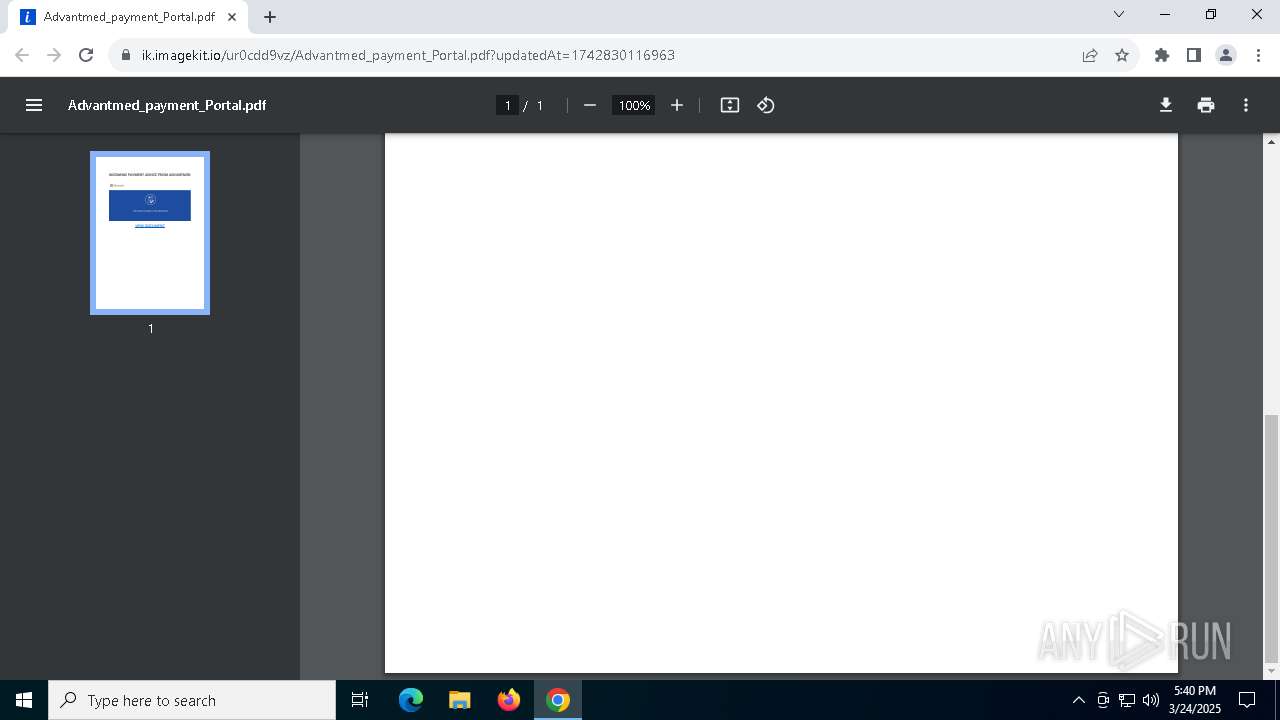Viewport: 1280px width, 720px height.
Task: Click the page number input field
Action: pos(507,105)
